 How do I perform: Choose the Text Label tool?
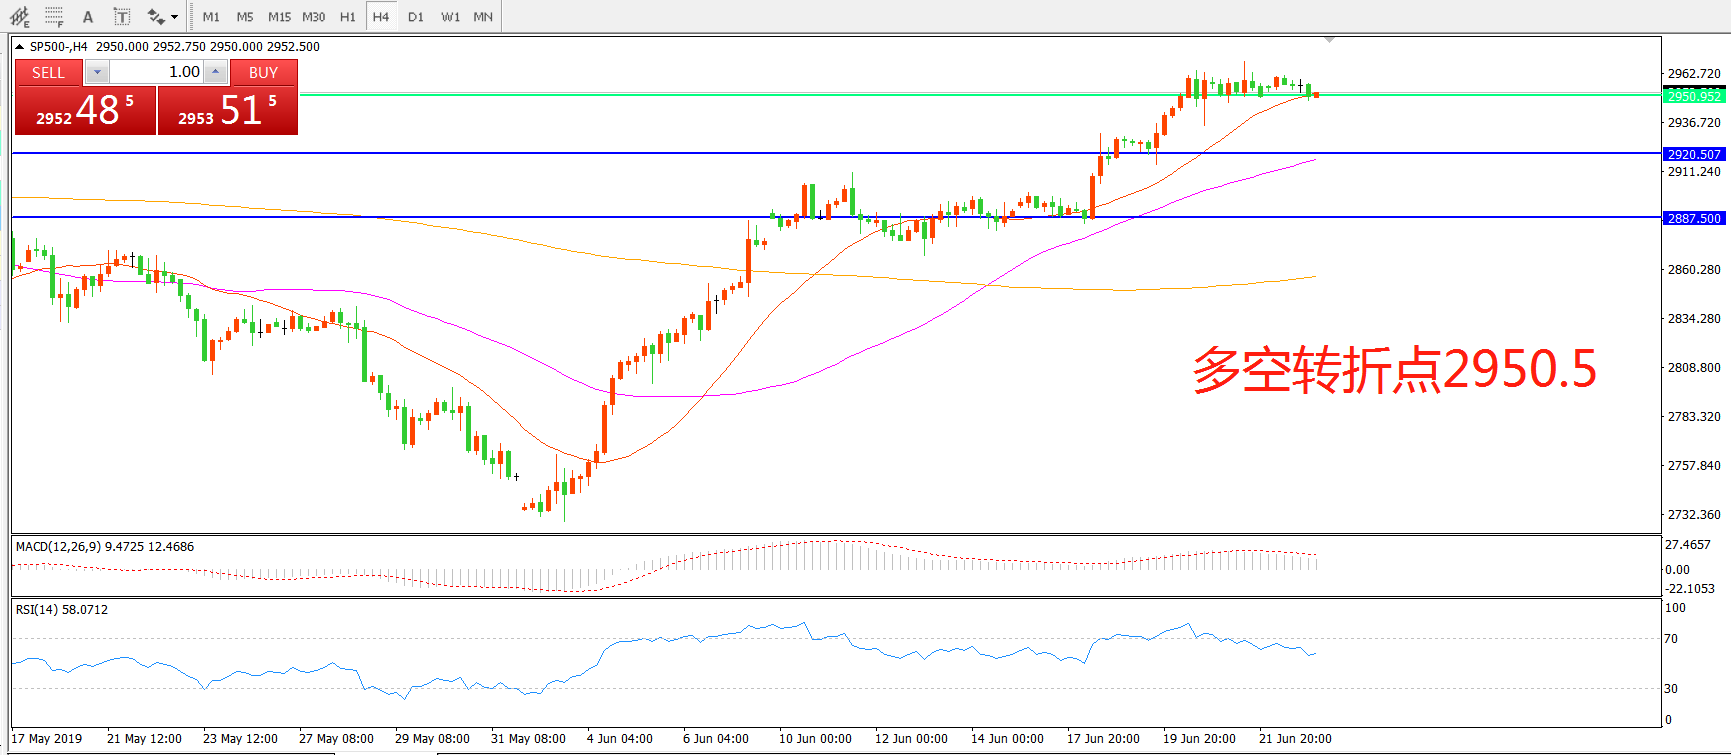pyautogui.click(x=121, y=17)
